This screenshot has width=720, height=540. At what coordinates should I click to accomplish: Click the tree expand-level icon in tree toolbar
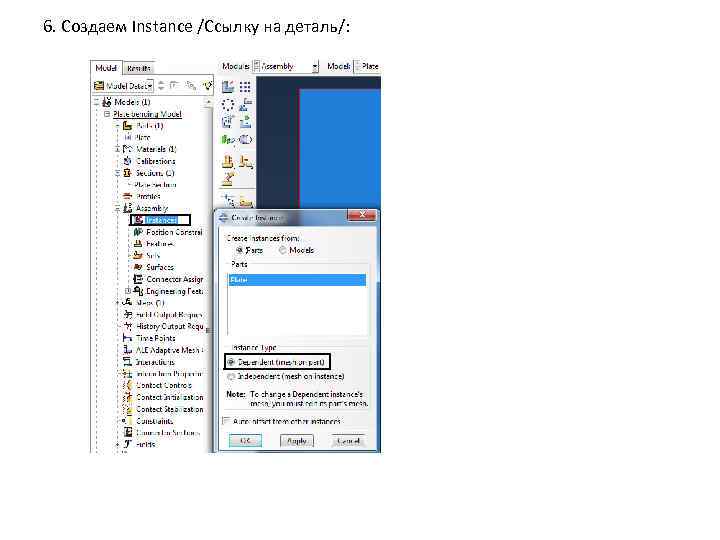[x=174, y=85]
